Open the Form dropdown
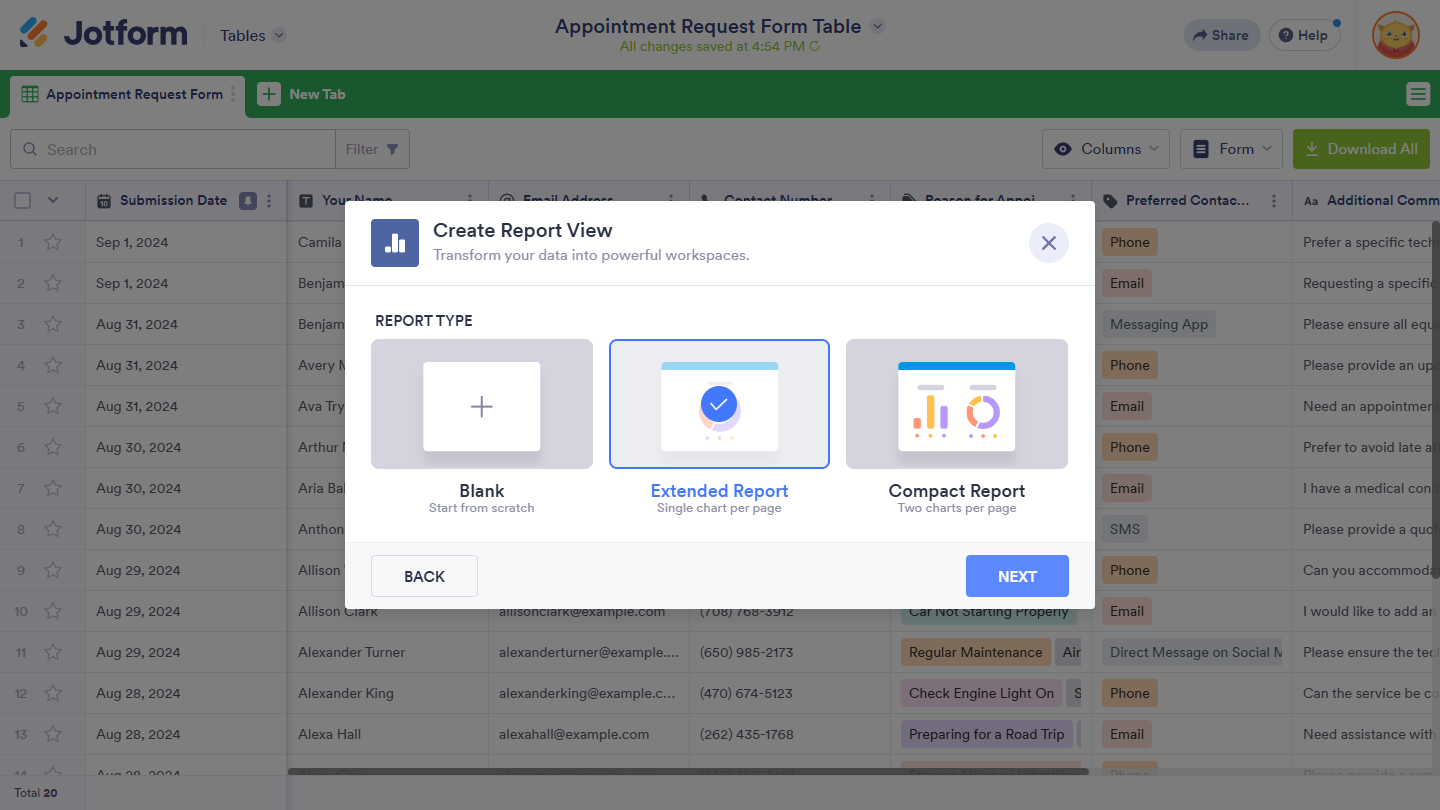1440x810 pixels. click(1231, 148)
